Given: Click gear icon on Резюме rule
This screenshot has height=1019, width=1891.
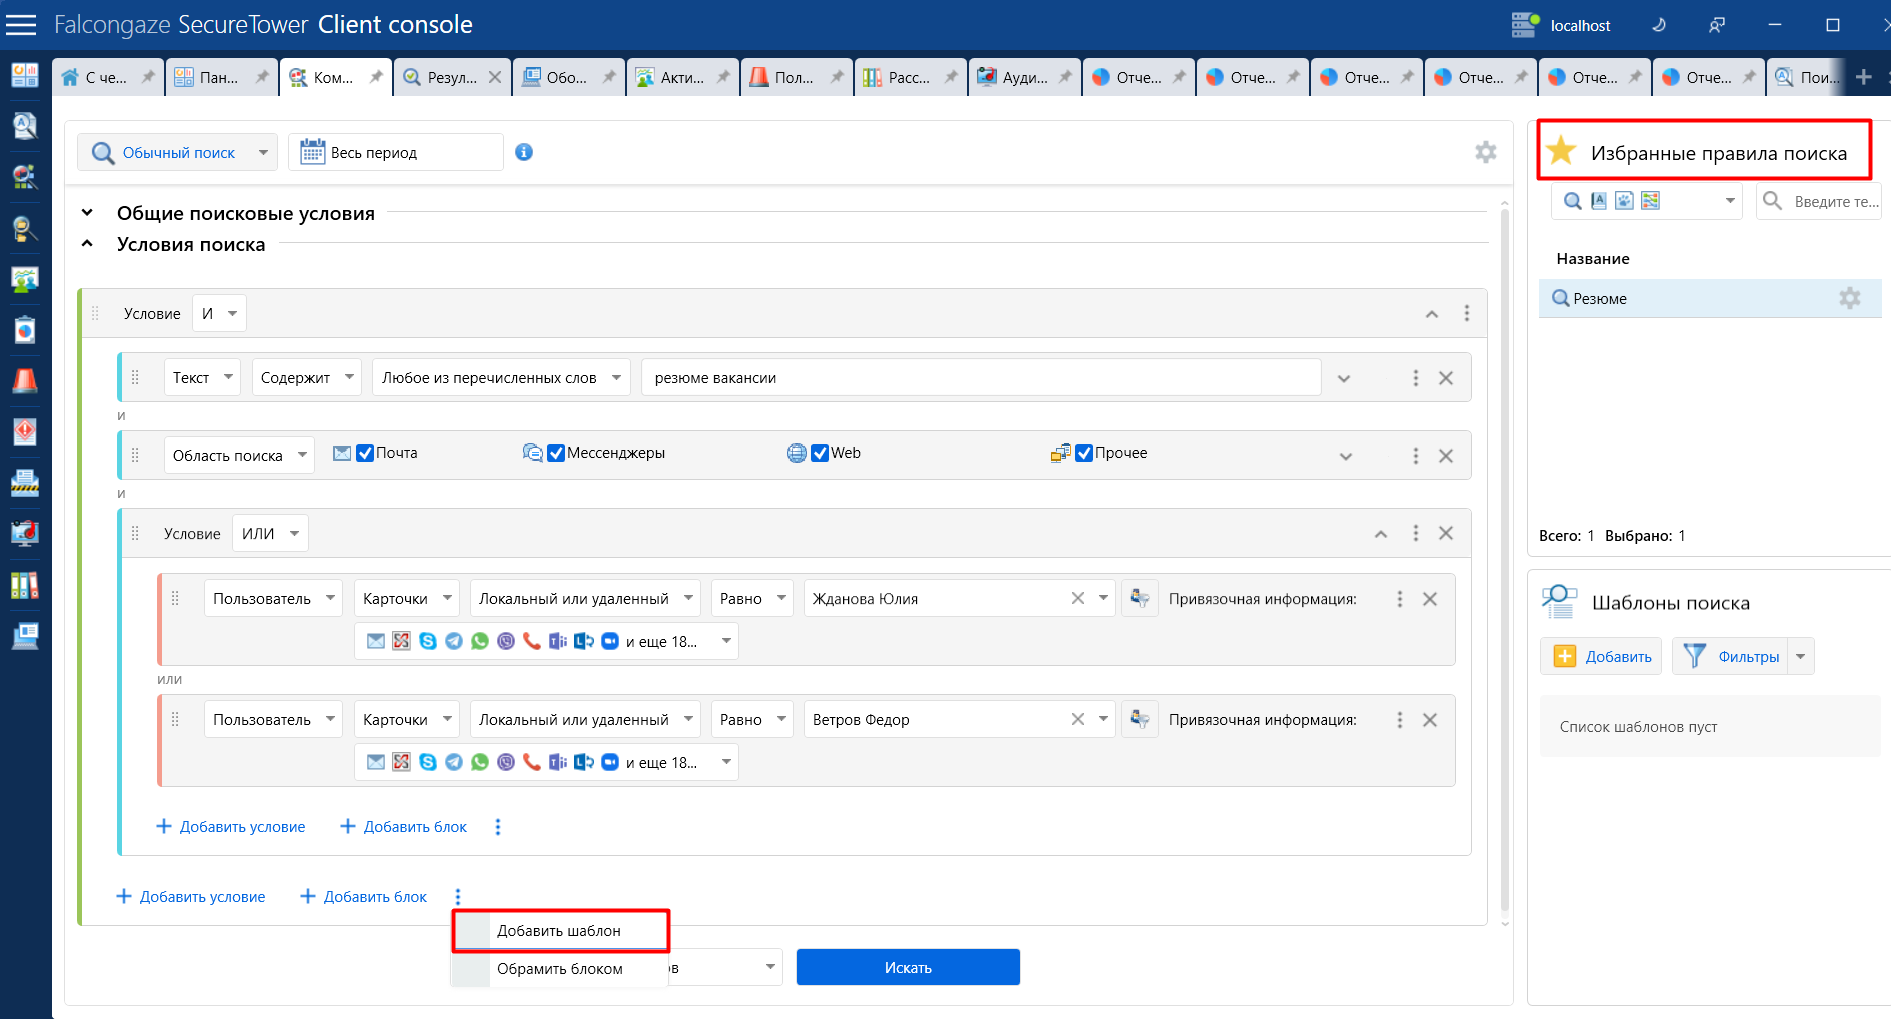Looking at the screenshot, I should (x=1849, y=298).
